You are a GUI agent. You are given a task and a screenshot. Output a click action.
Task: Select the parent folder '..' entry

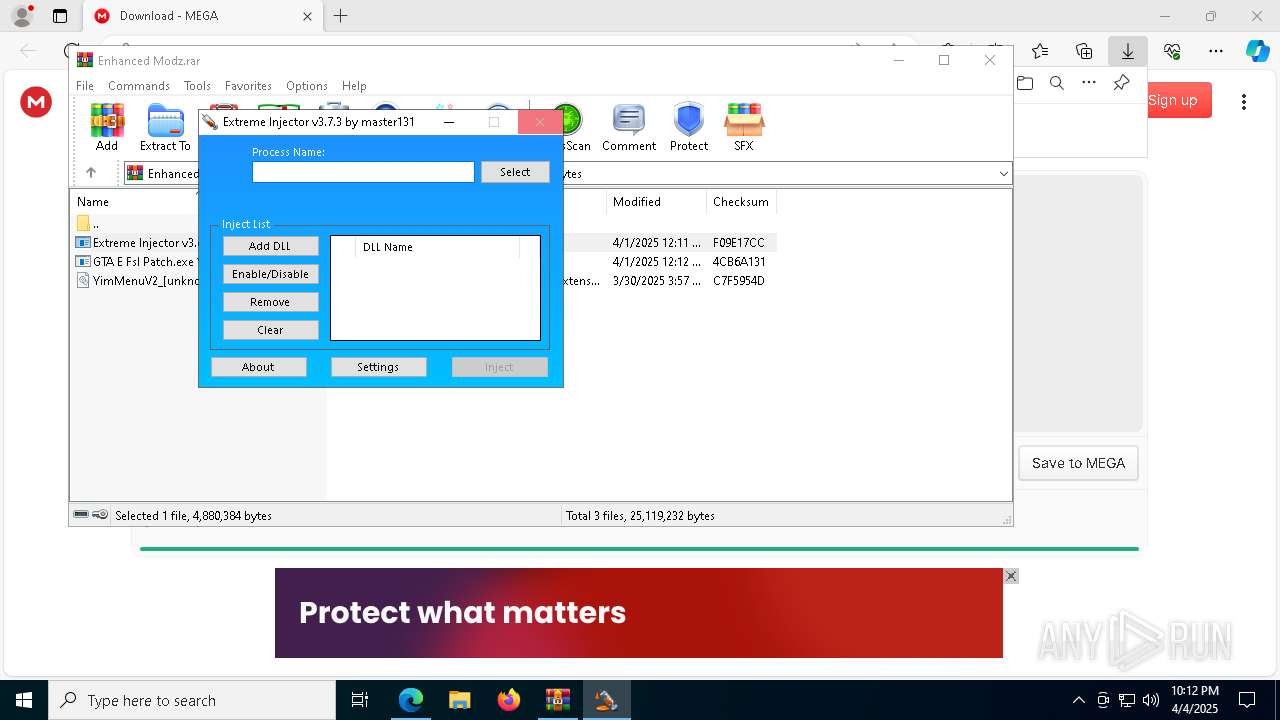tap(95, 224)
